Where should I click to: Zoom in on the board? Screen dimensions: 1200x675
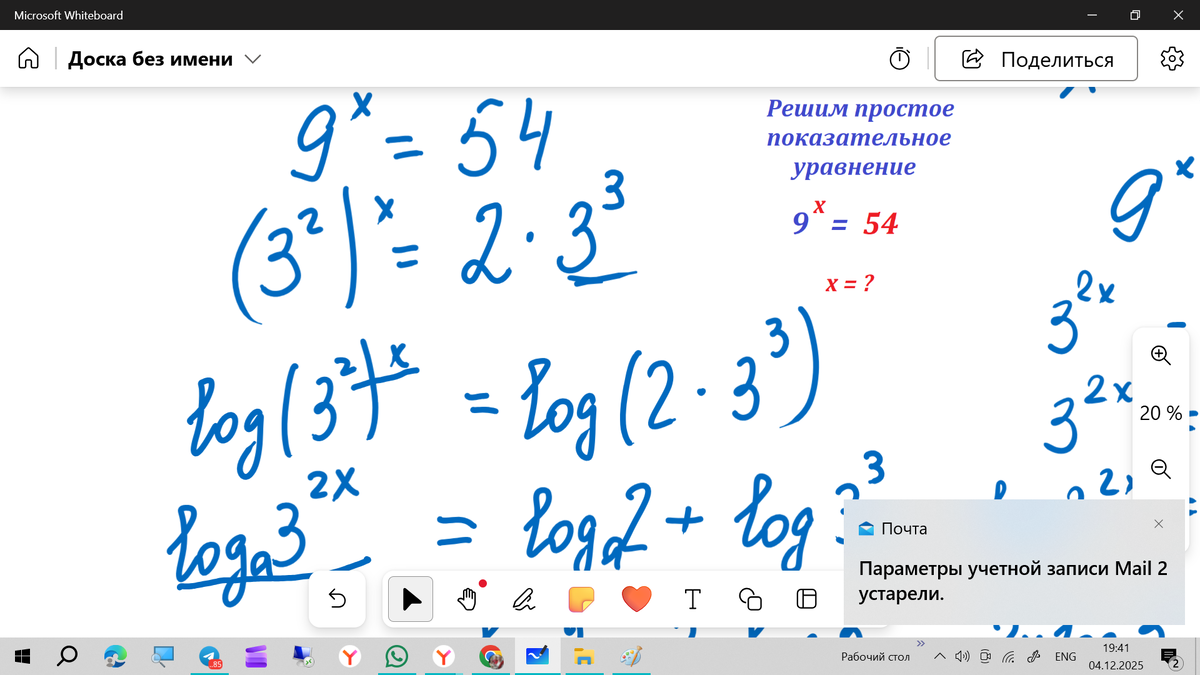pos(1160,354)
